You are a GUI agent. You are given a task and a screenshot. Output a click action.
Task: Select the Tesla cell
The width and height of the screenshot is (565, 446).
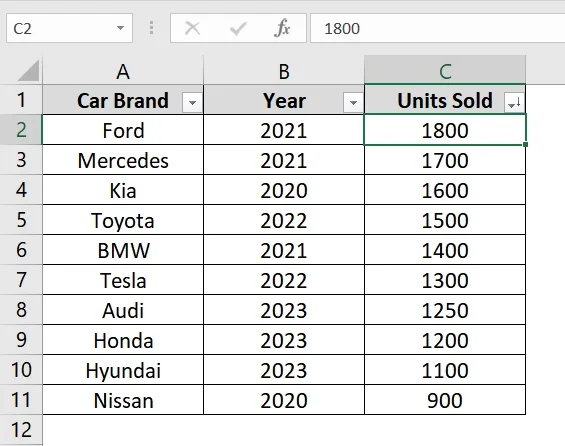(123, 280)
